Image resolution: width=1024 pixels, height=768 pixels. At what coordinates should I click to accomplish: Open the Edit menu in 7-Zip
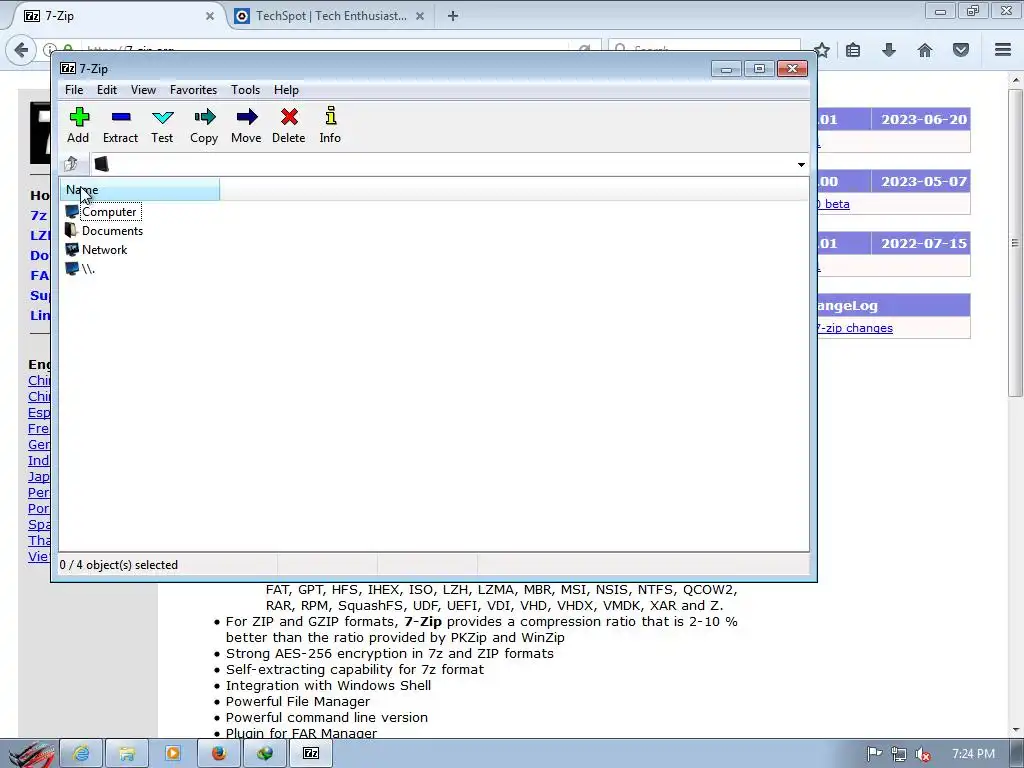[x=107, y=89]
